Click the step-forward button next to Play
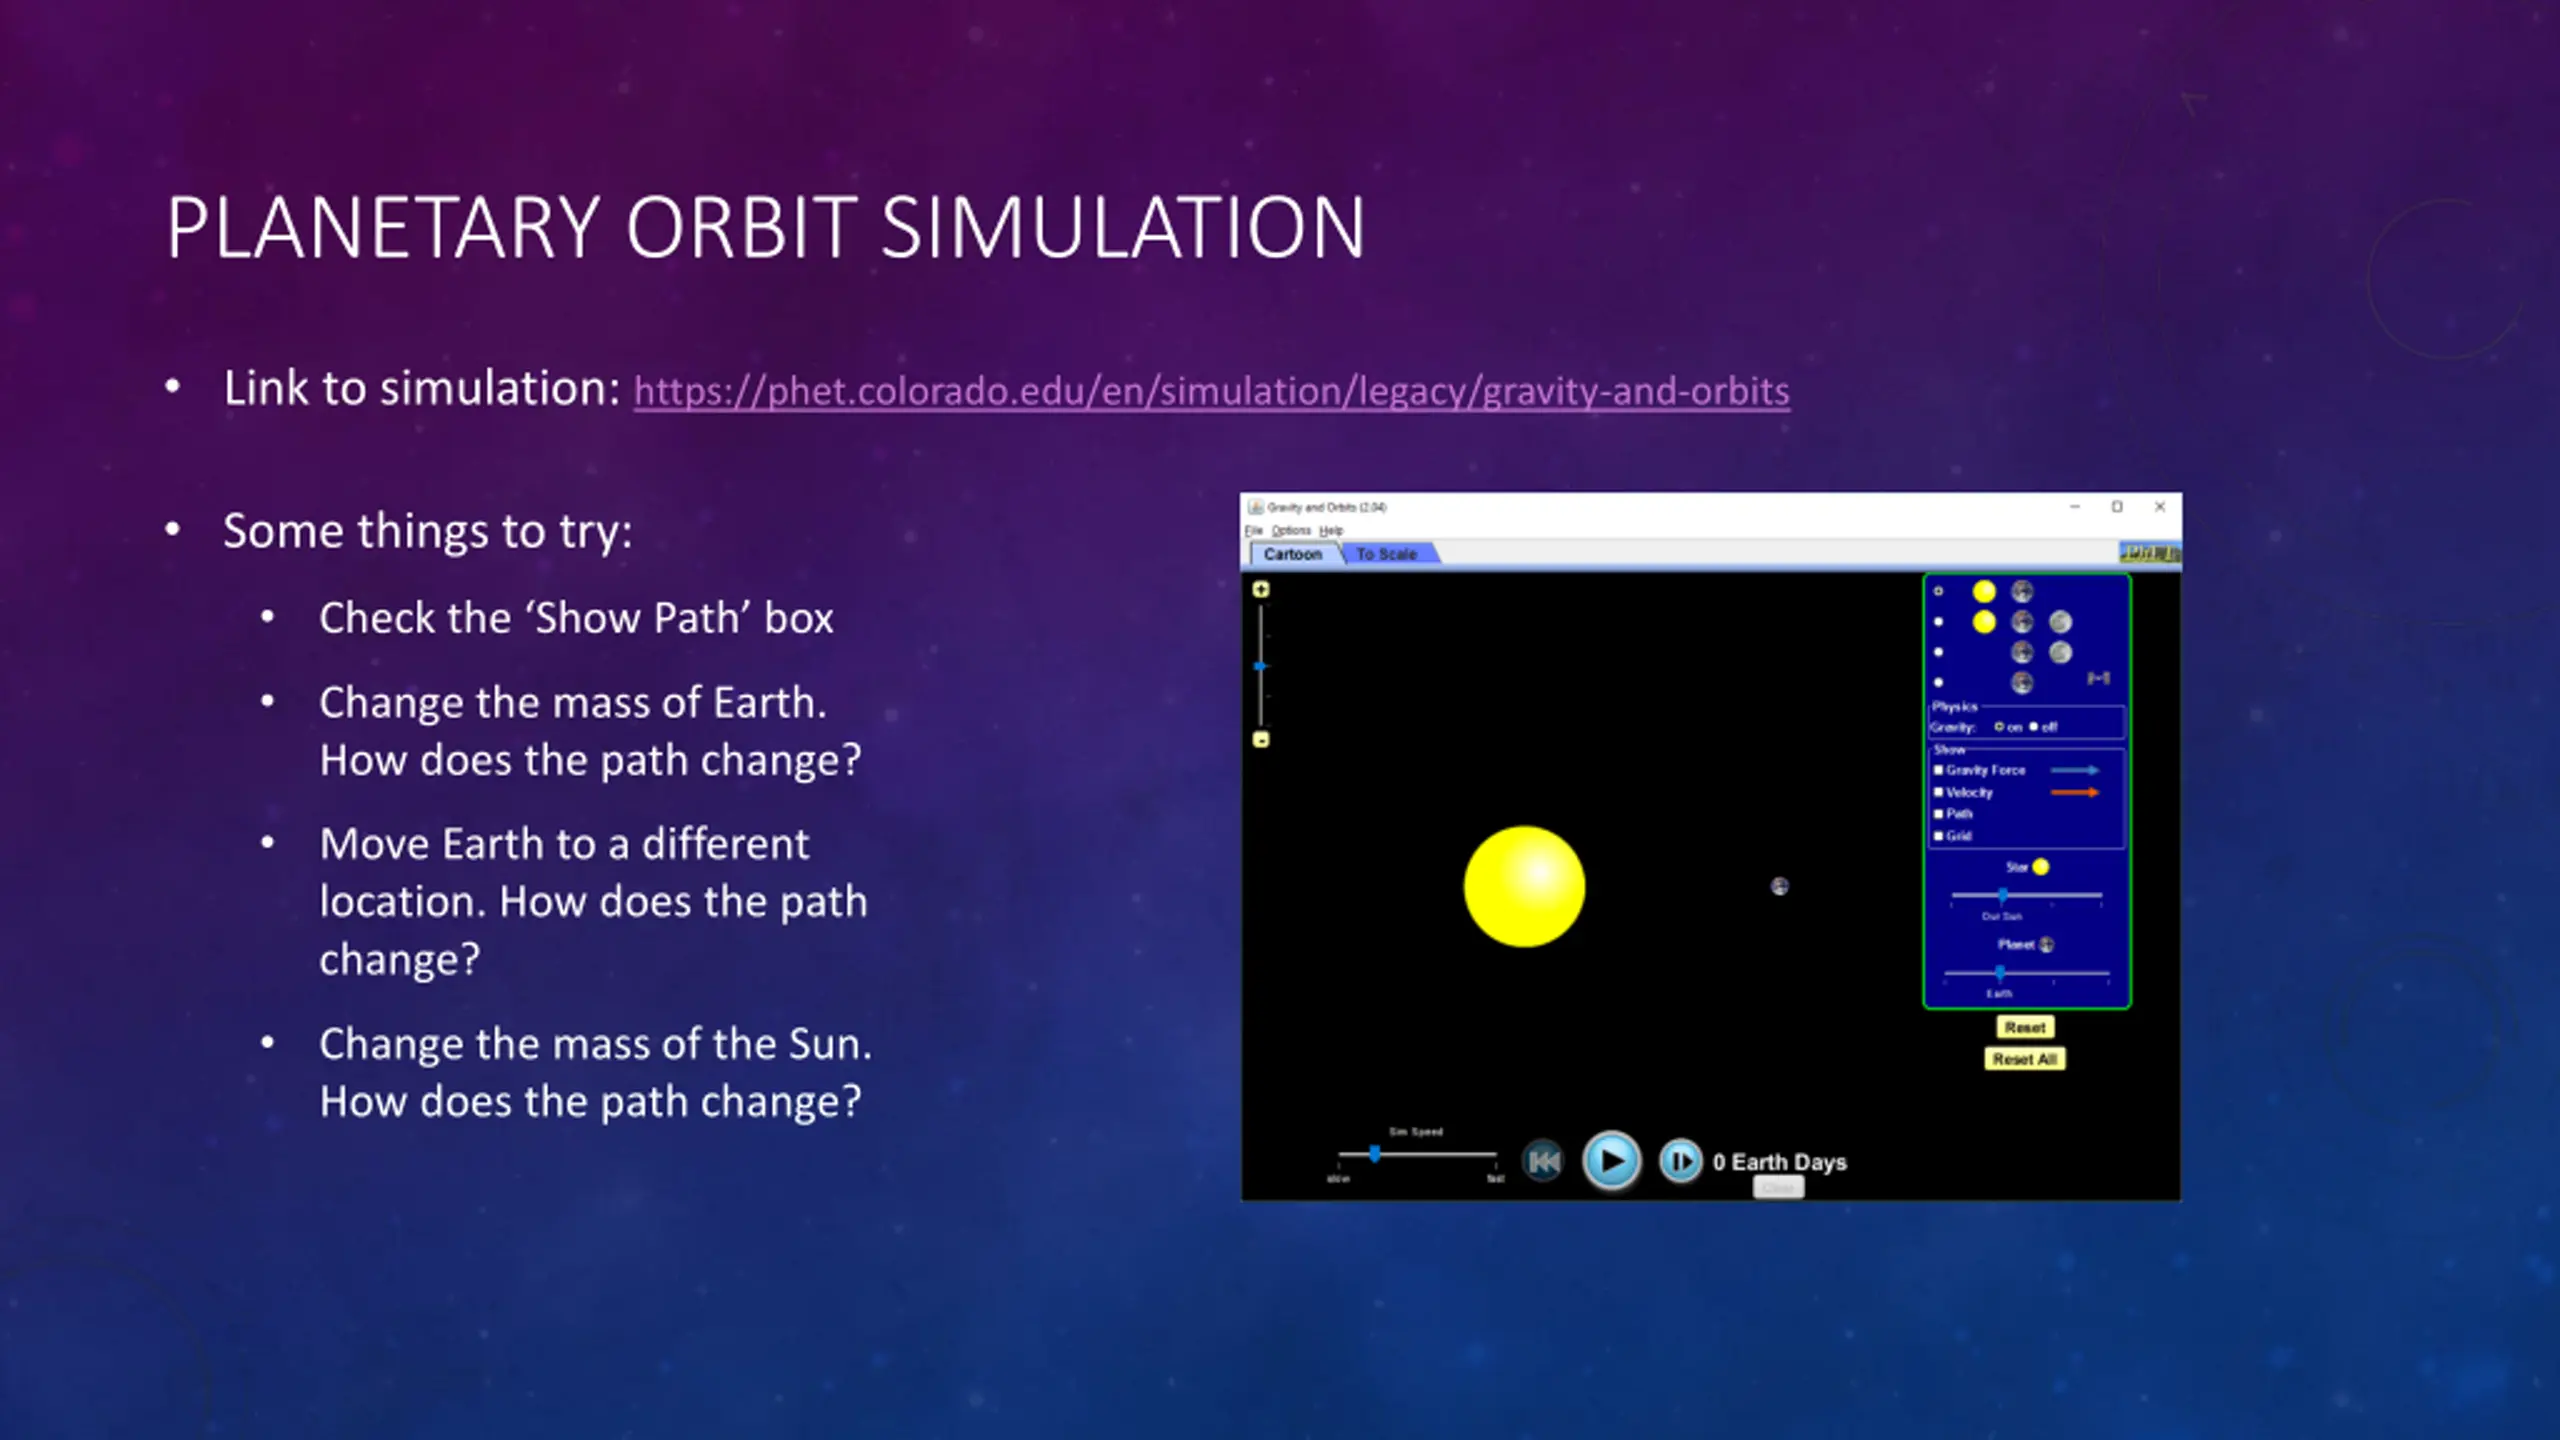 click(x=1680, y=1161)
